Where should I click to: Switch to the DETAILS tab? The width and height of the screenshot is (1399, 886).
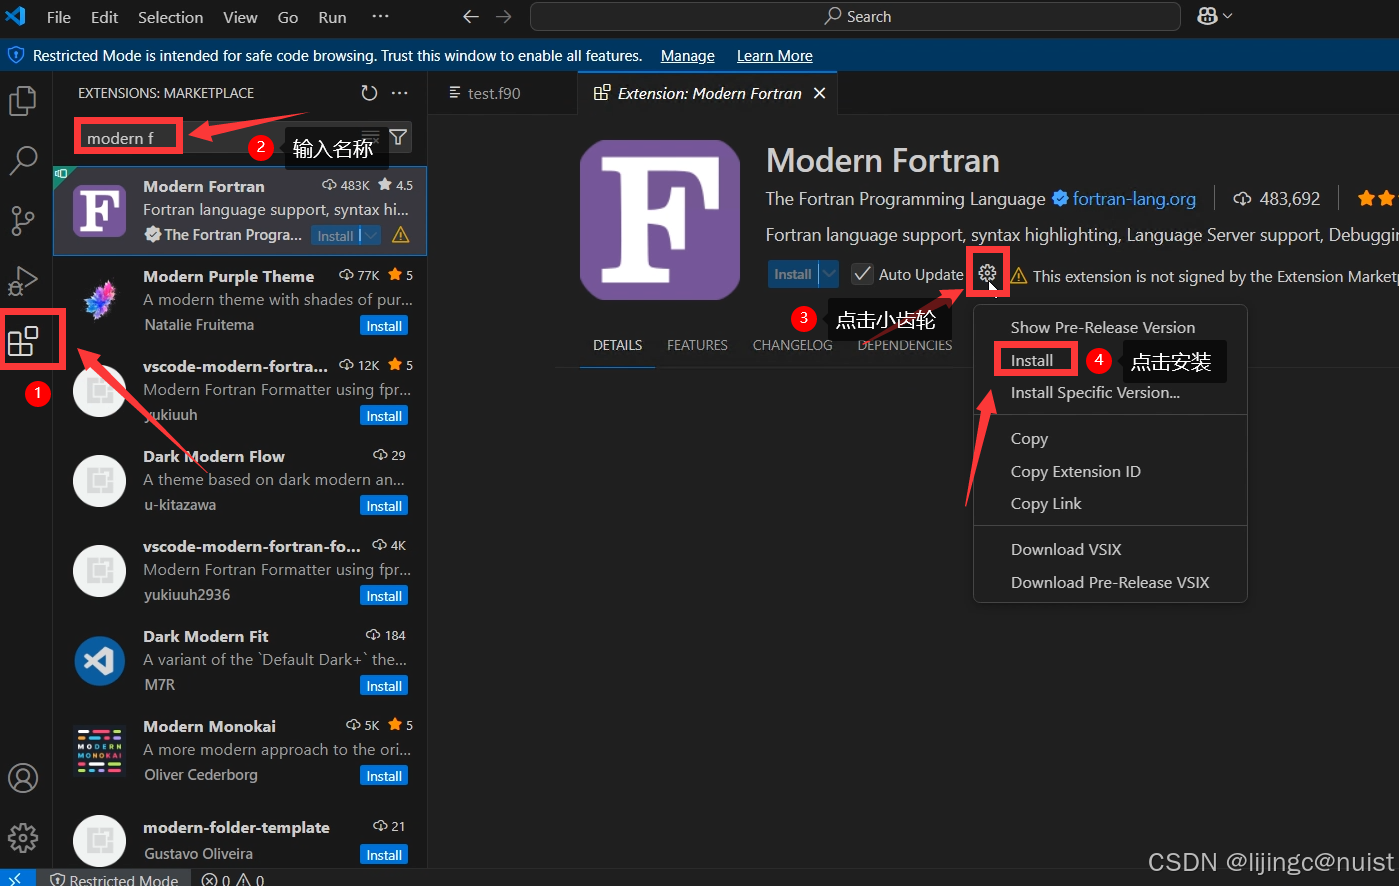617,345
